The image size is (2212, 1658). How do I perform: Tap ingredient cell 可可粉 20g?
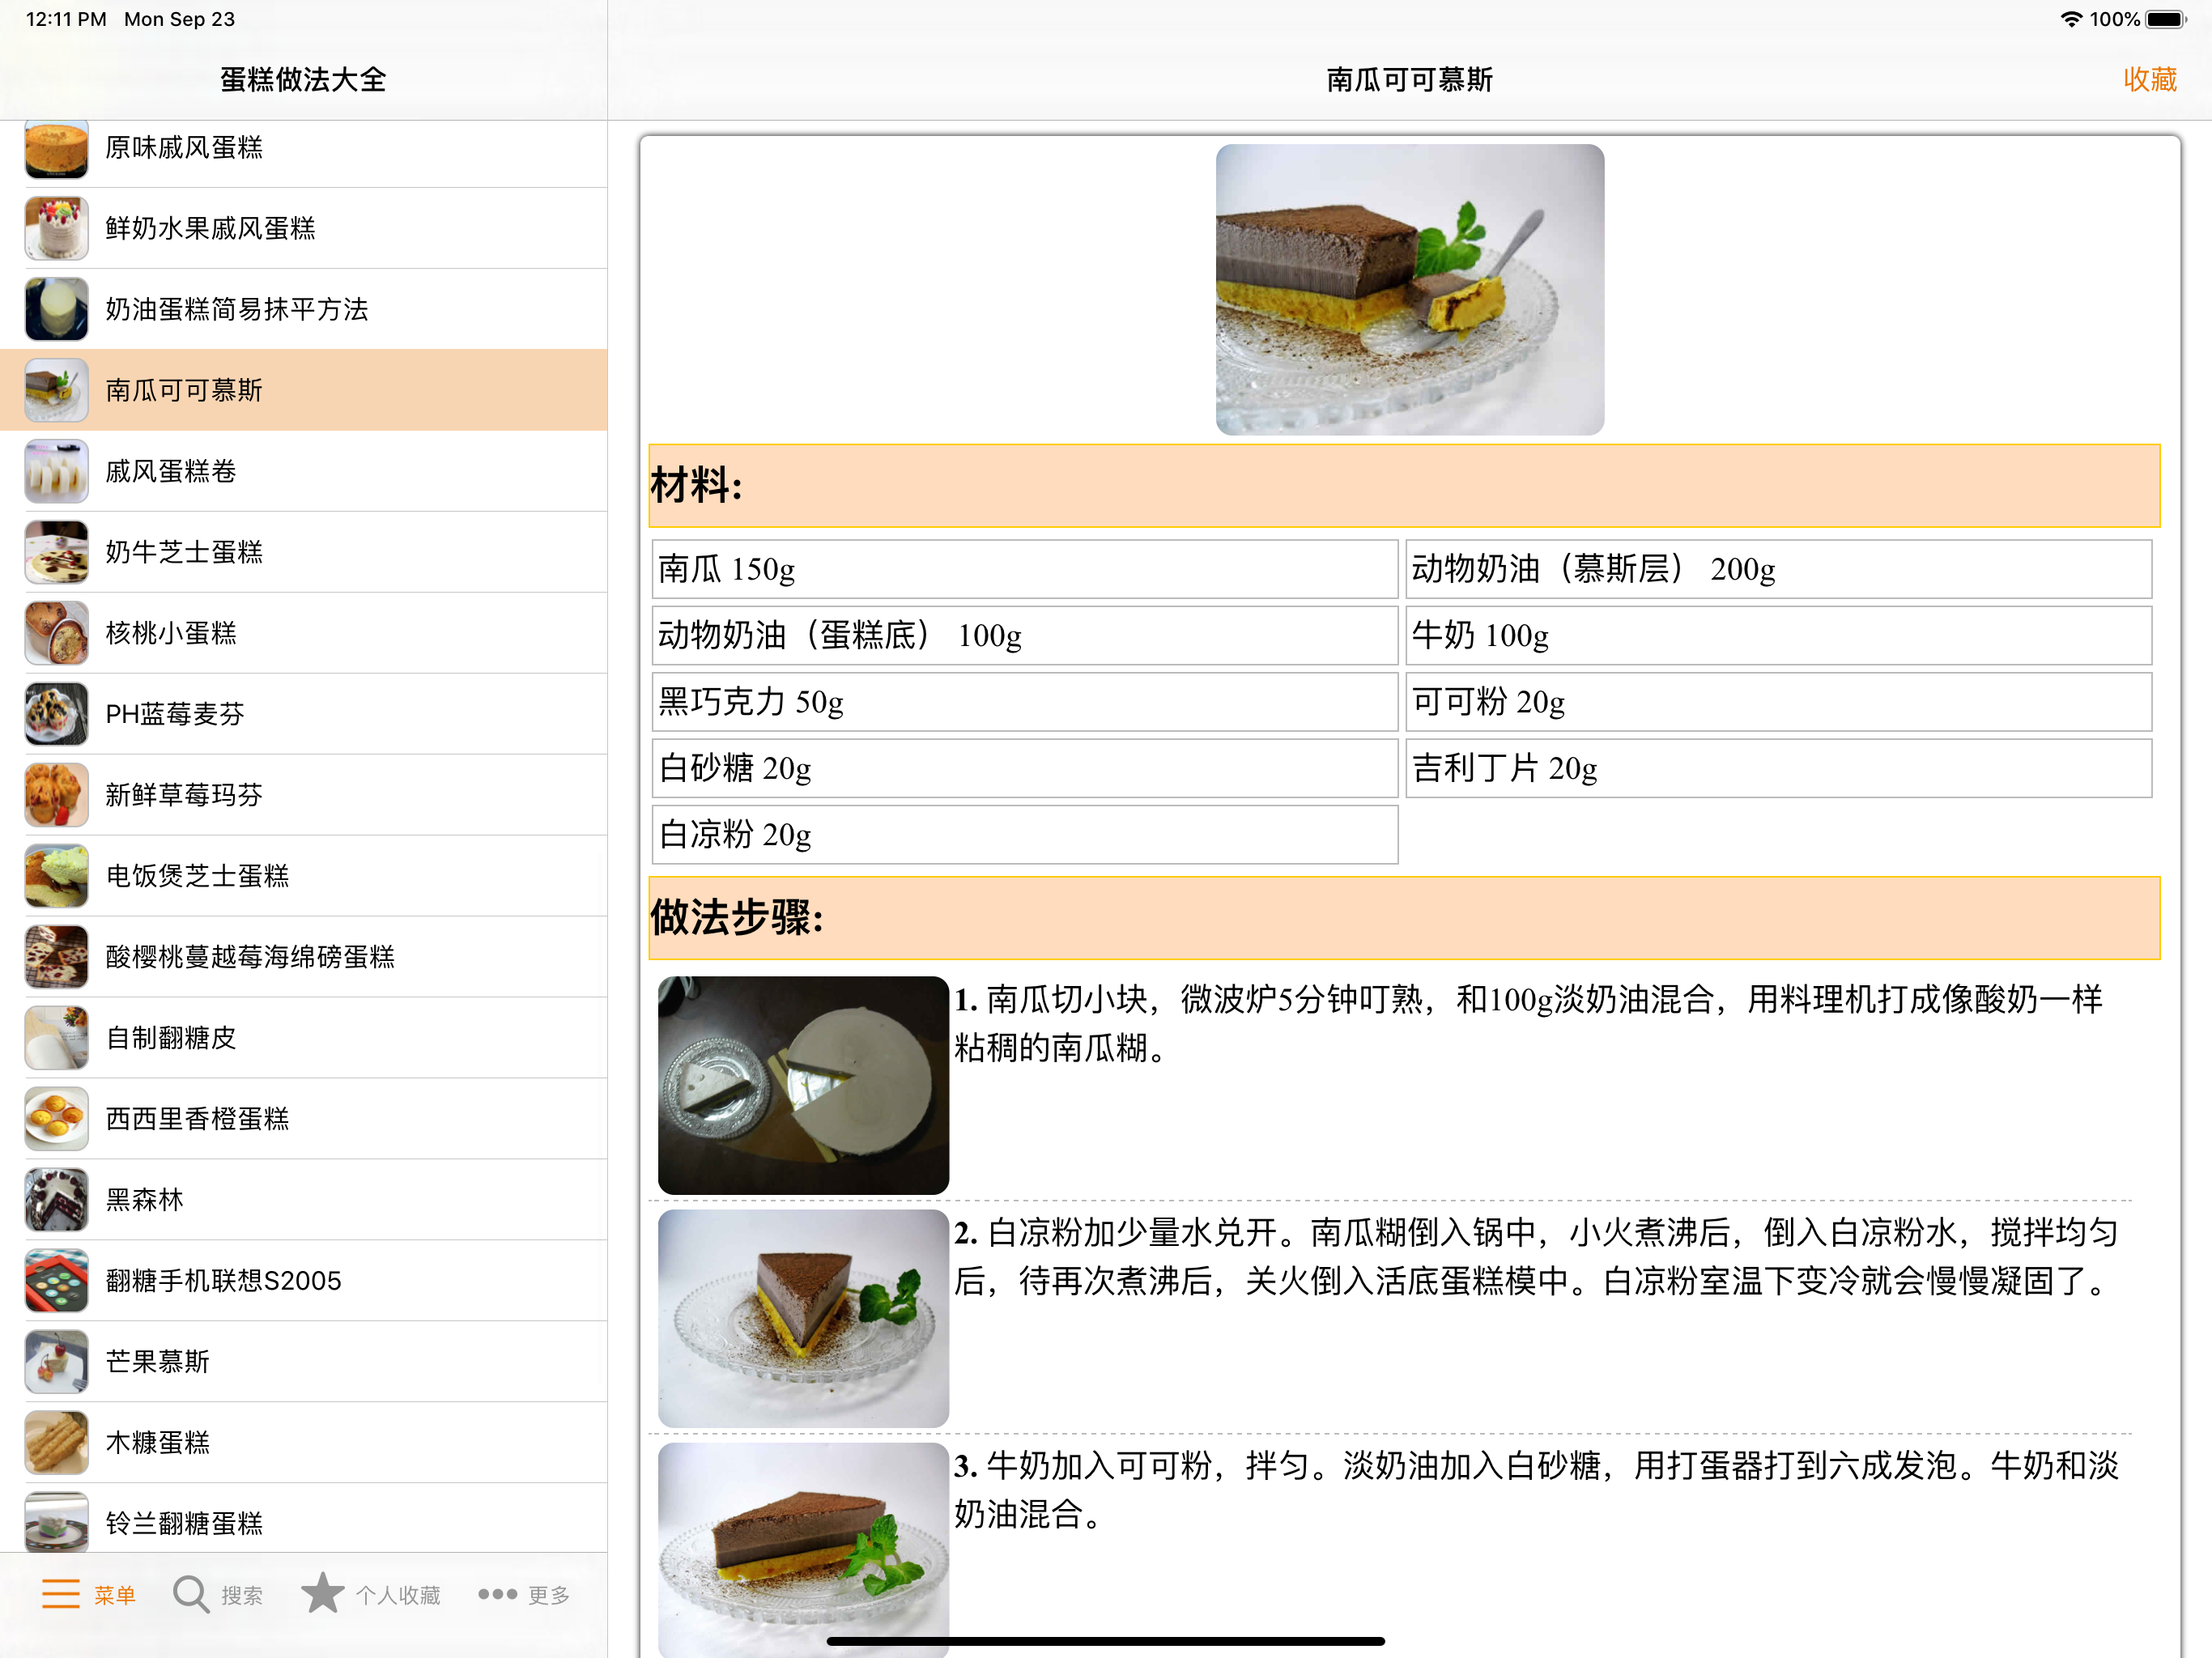(x=1778, y=702)
